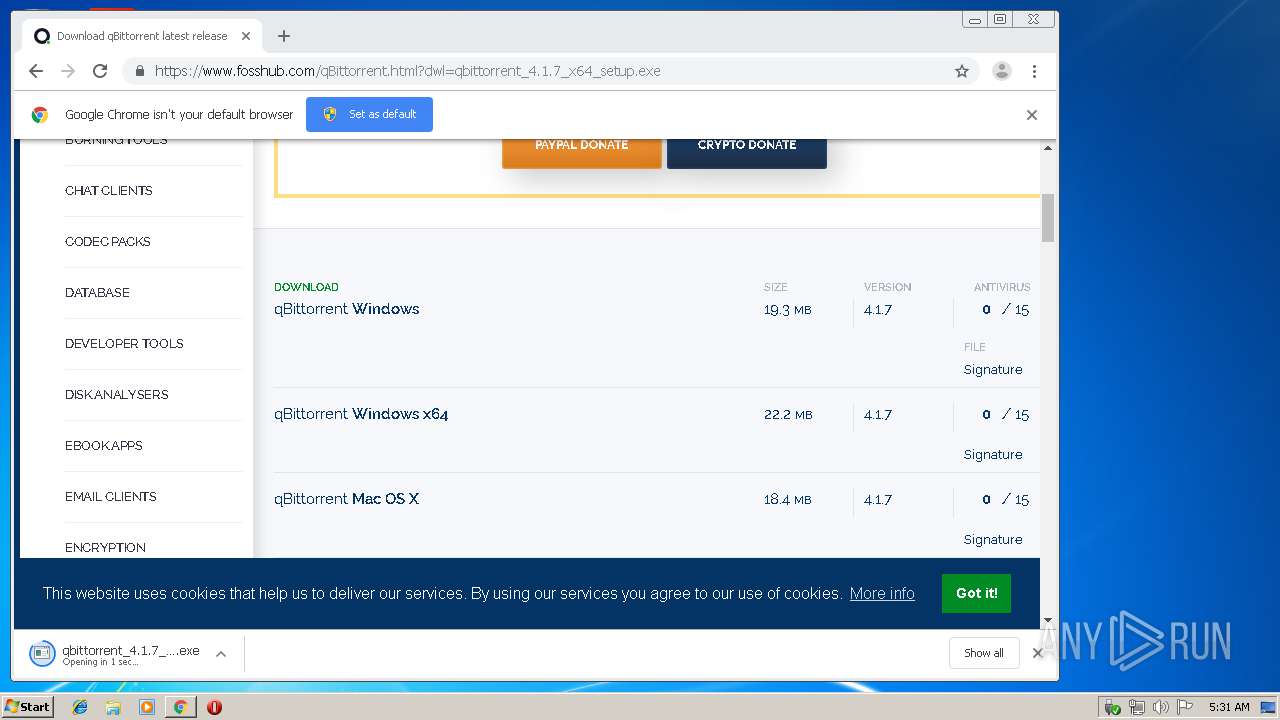
Task: Open the Windows Start menu
Action: [27, 707]
